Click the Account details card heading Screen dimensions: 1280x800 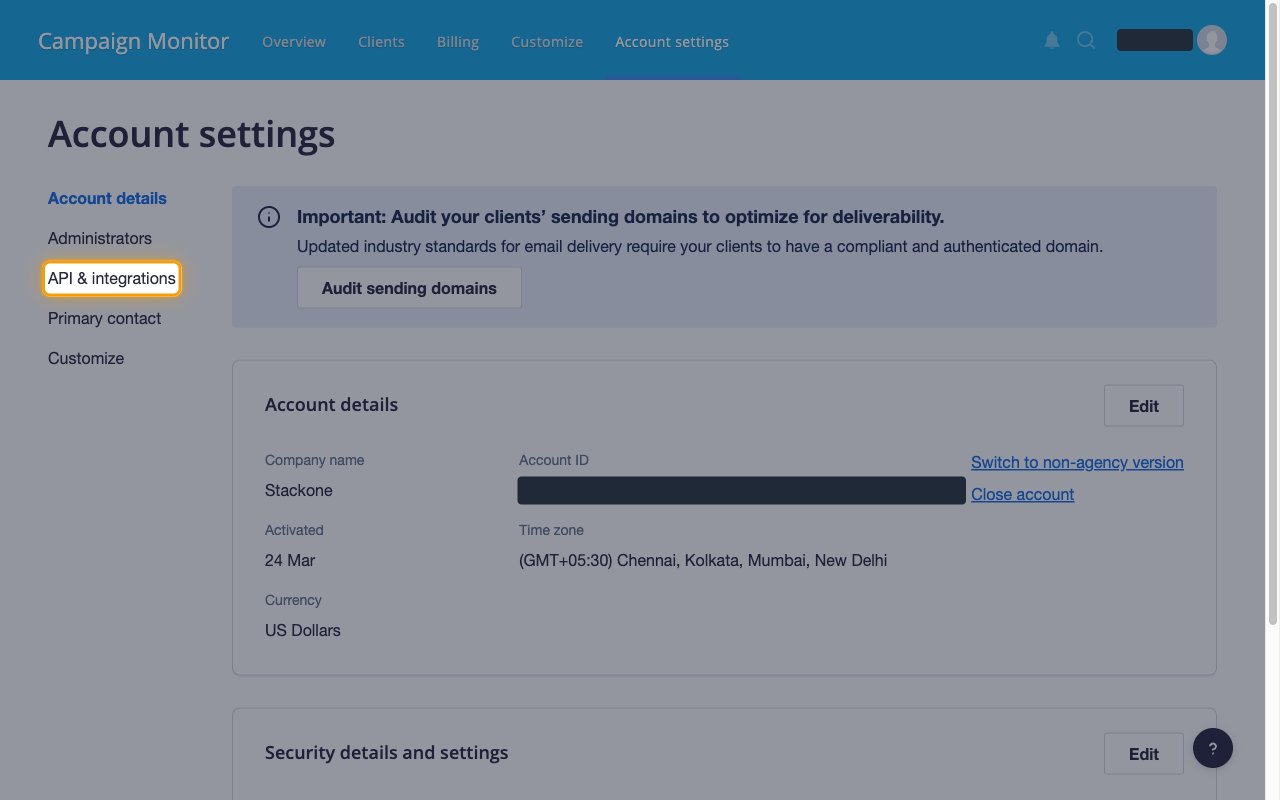(x=331, y=404)
